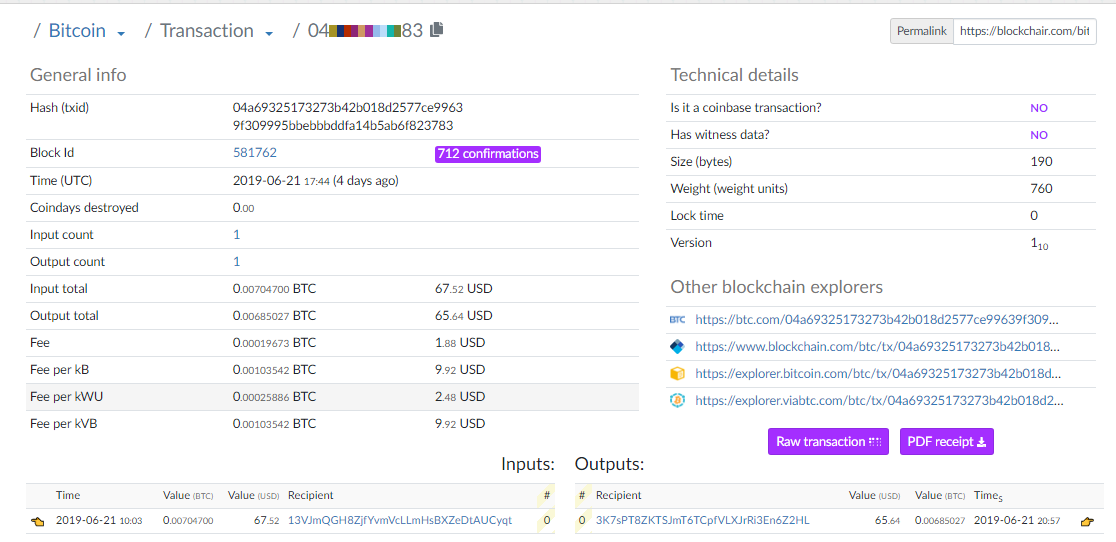Screen dimensions: 1116x542
Task: Click the Technical details heading
Action: (x=735, y=75)
